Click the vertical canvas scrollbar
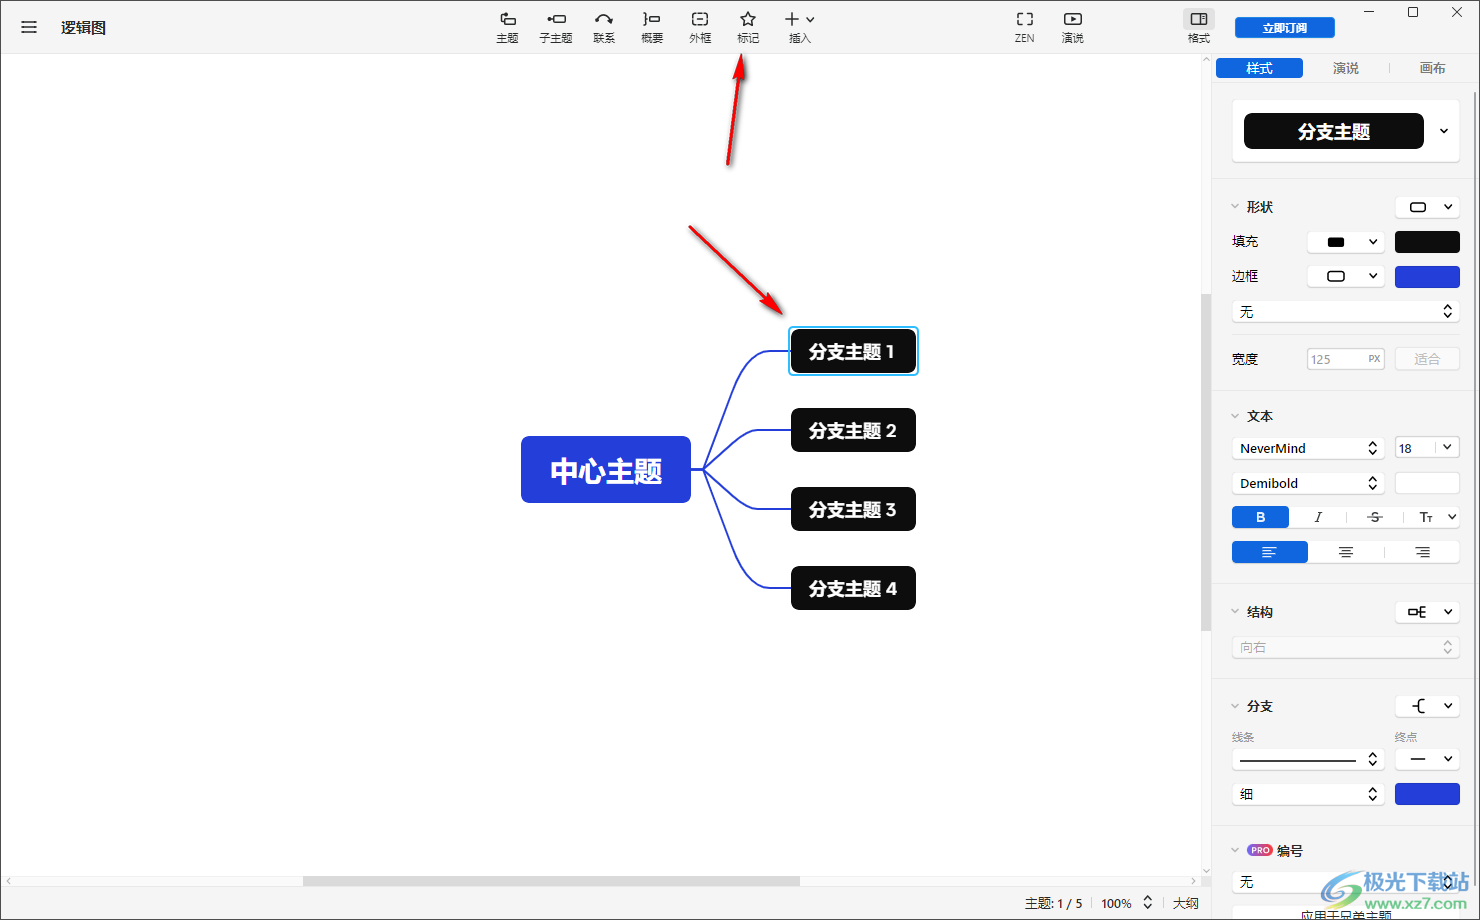 (1206, 462)
